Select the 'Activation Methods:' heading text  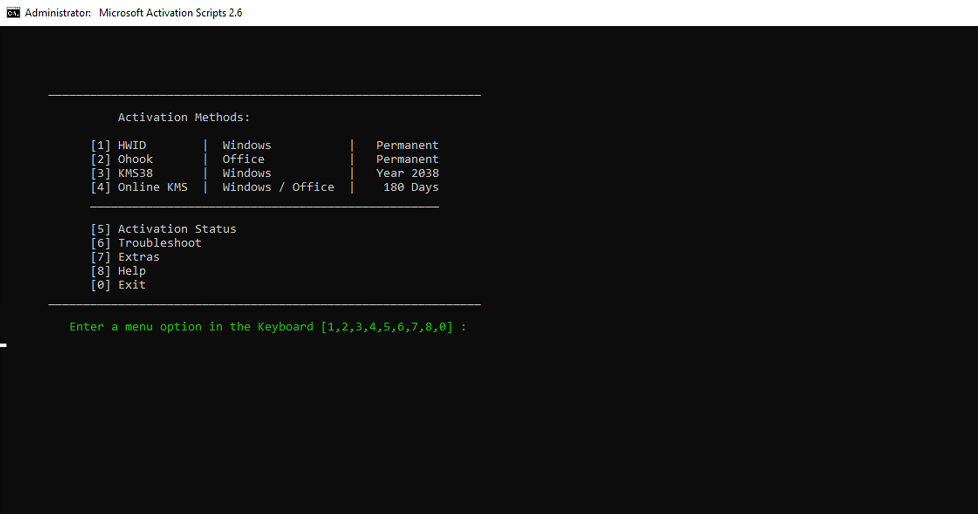click(184, 117)
